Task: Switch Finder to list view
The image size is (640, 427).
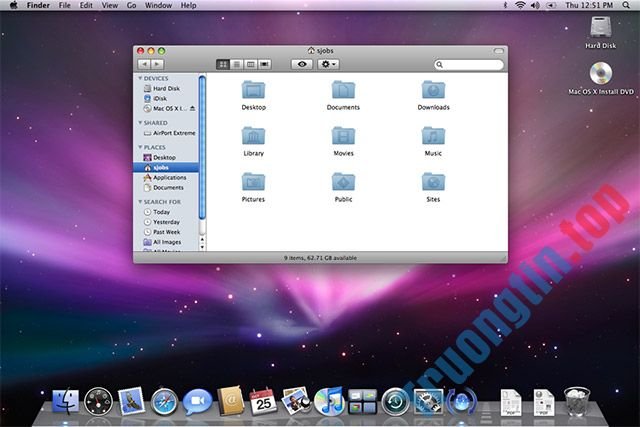Action: click(236, 64)
